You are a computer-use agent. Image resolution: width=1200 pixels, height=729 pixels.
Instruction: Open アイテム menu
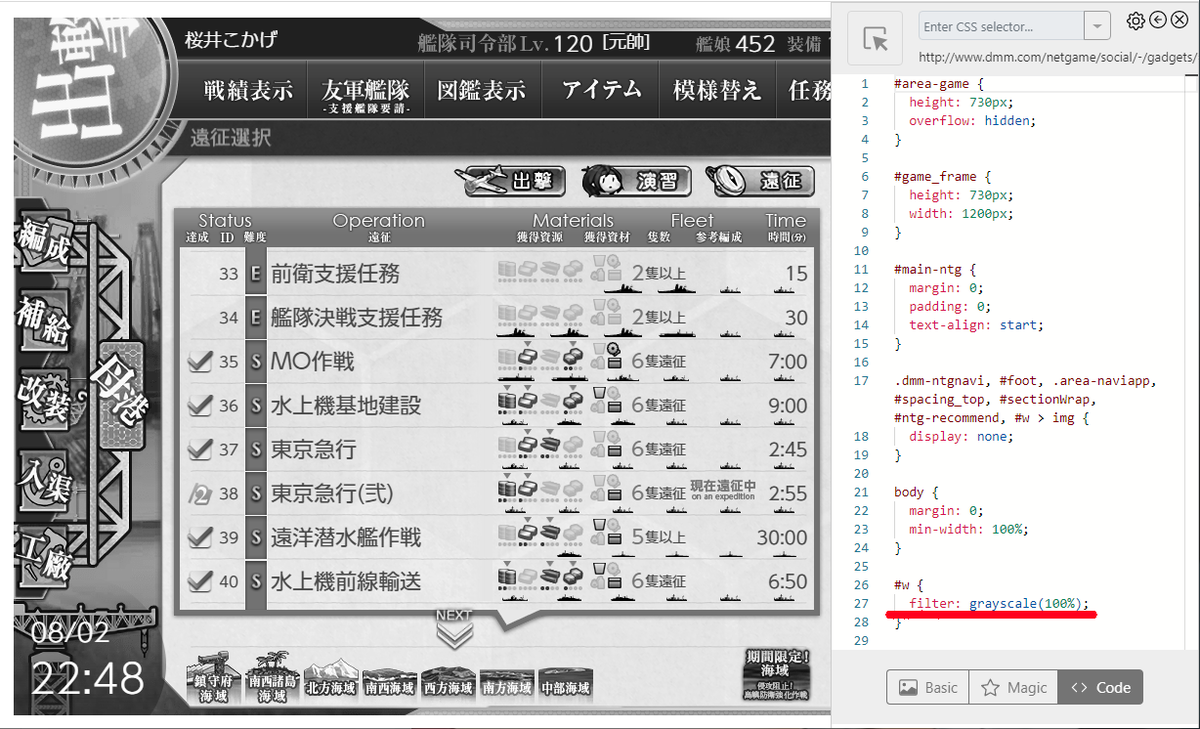point(600,91)
